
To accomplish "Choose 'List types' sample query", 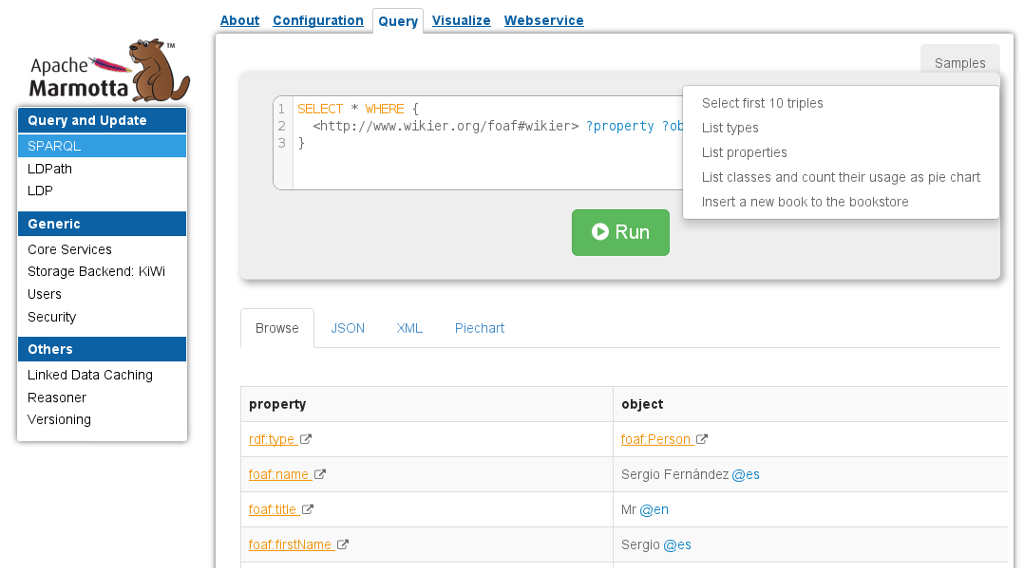I will pyautogui.click(x=730, y=128).
